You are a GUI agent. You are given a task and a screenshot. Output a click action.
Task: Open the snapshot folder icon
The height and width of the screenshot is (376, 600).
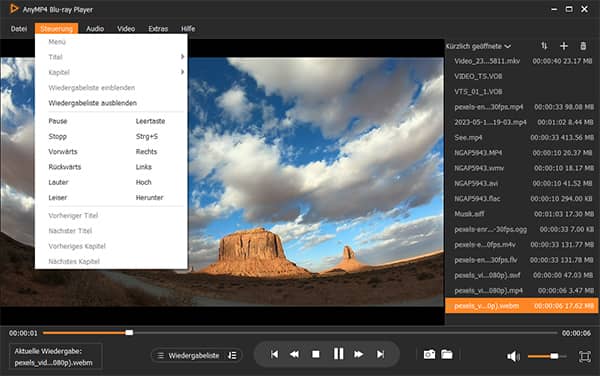point(447,354)
